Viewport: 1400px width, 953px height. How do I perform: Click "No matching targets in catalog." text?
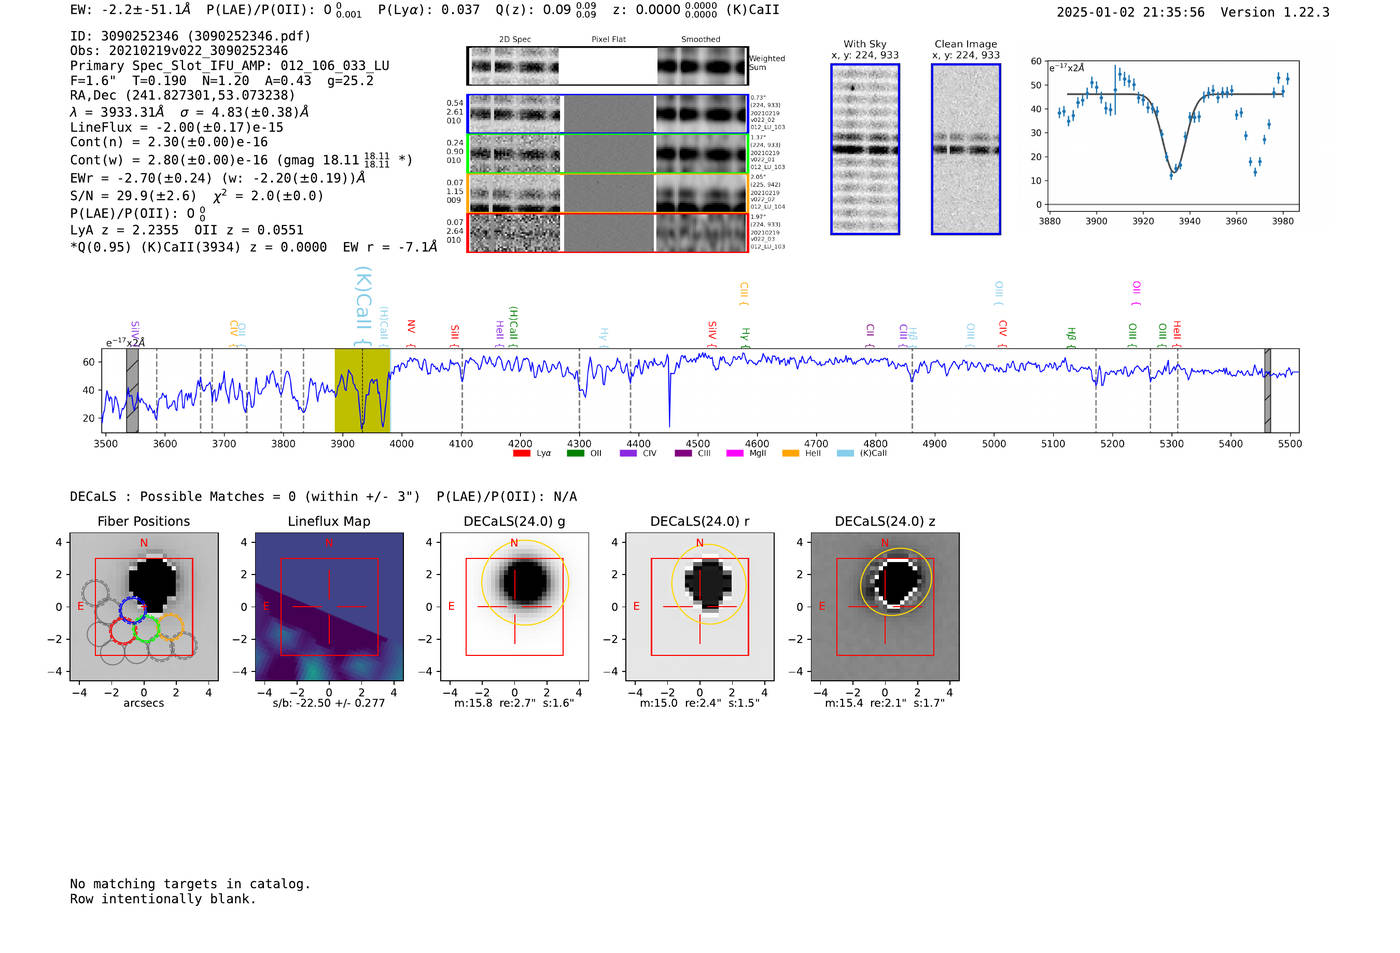click(x=190, y=884)
